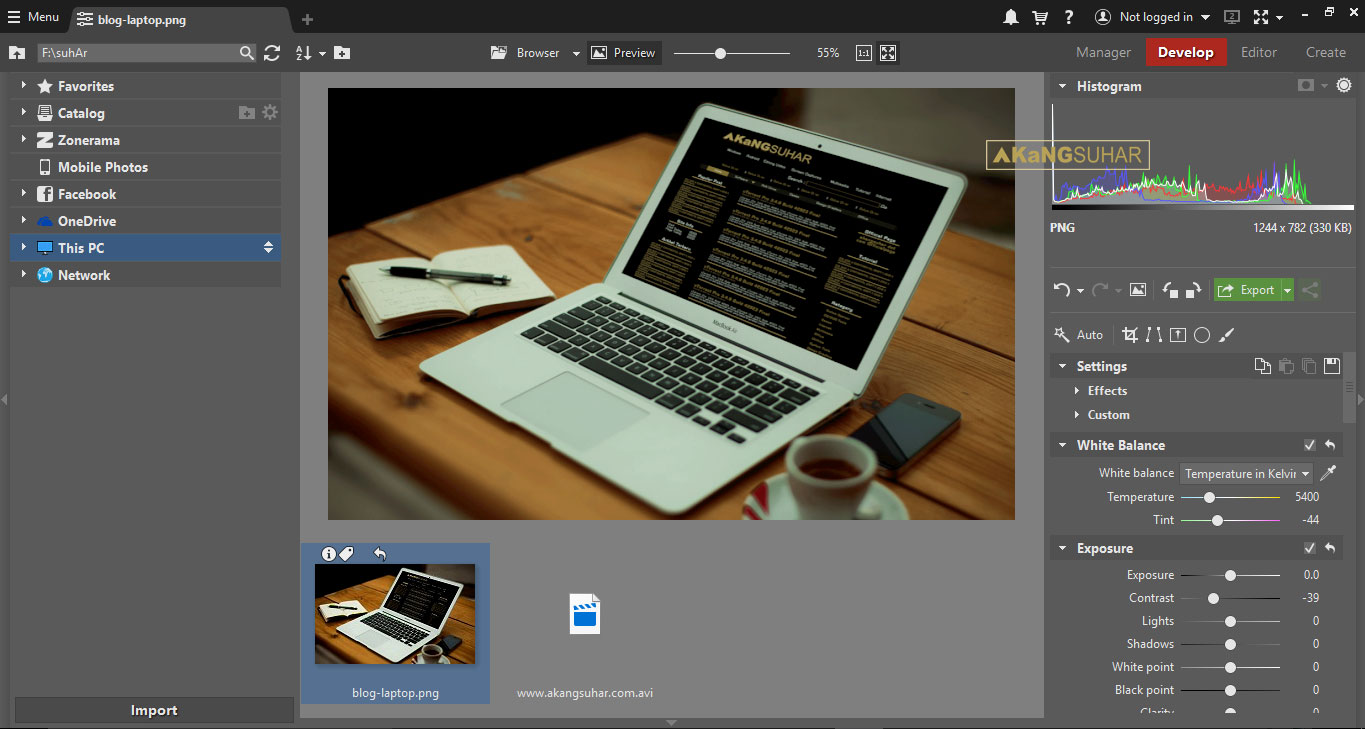Set zoom to 1:1
This screenshot has width=1365, height=729.
pos(863,53)
